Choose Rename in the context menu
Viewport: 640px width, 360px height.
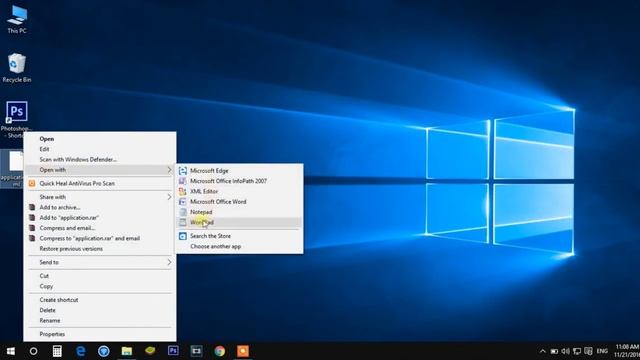coord(100,321)
